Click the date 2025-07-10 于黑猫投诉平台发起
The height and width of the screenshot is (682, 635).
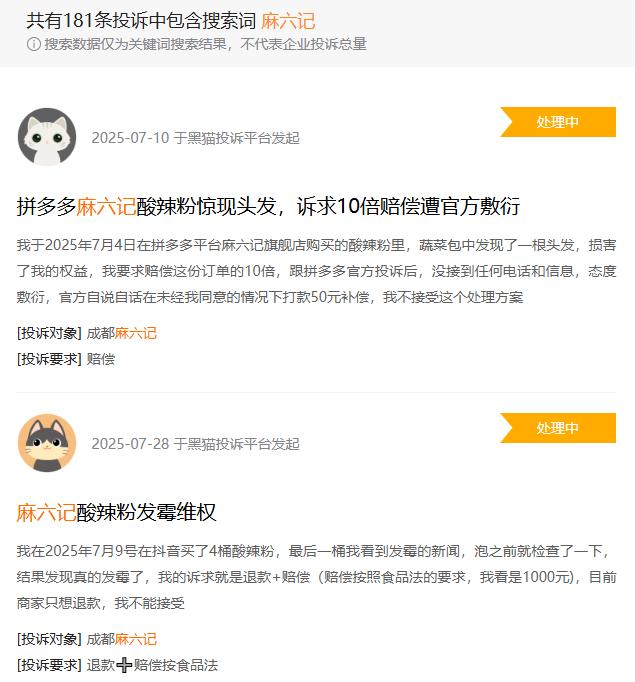click(195, 138)
